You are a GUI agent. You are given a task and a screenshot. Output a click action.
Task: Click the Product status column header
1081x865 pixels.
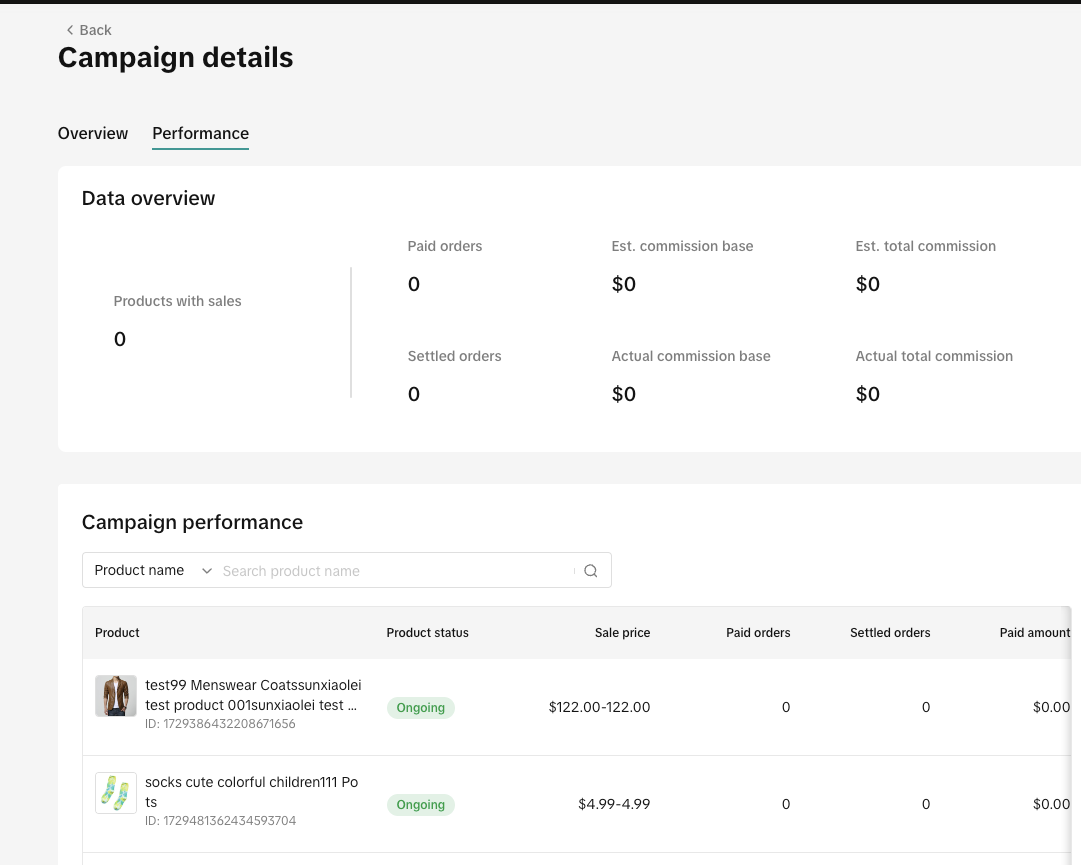click(427, 633)
